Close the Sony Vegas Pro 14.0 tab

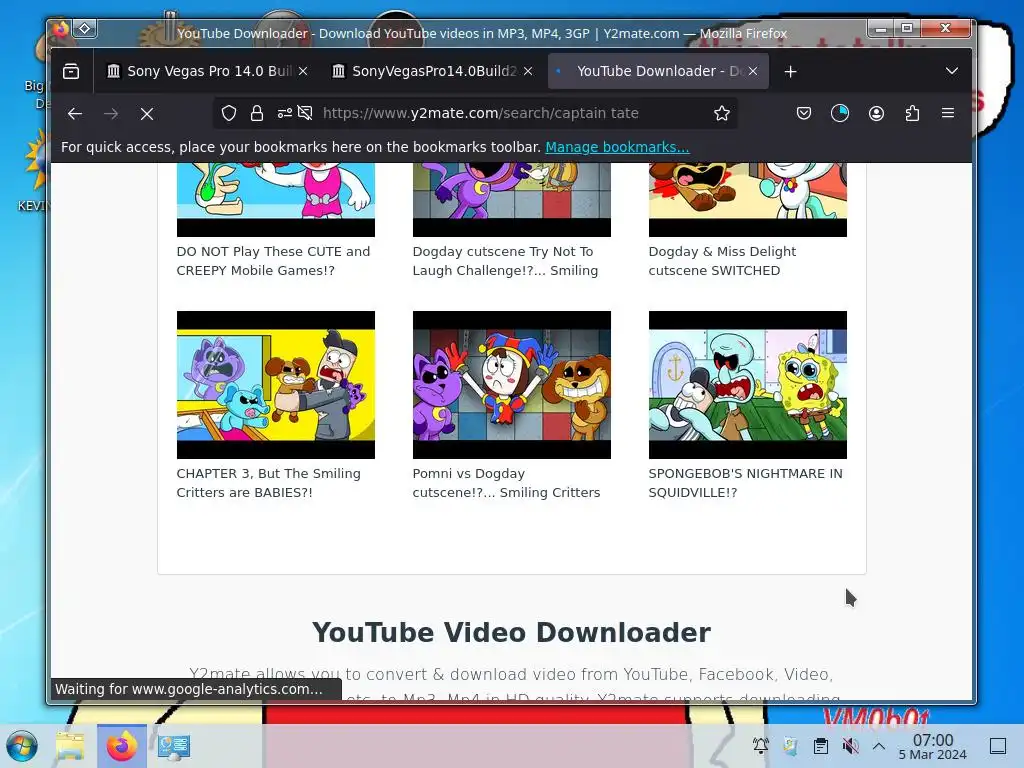[303, 71]
